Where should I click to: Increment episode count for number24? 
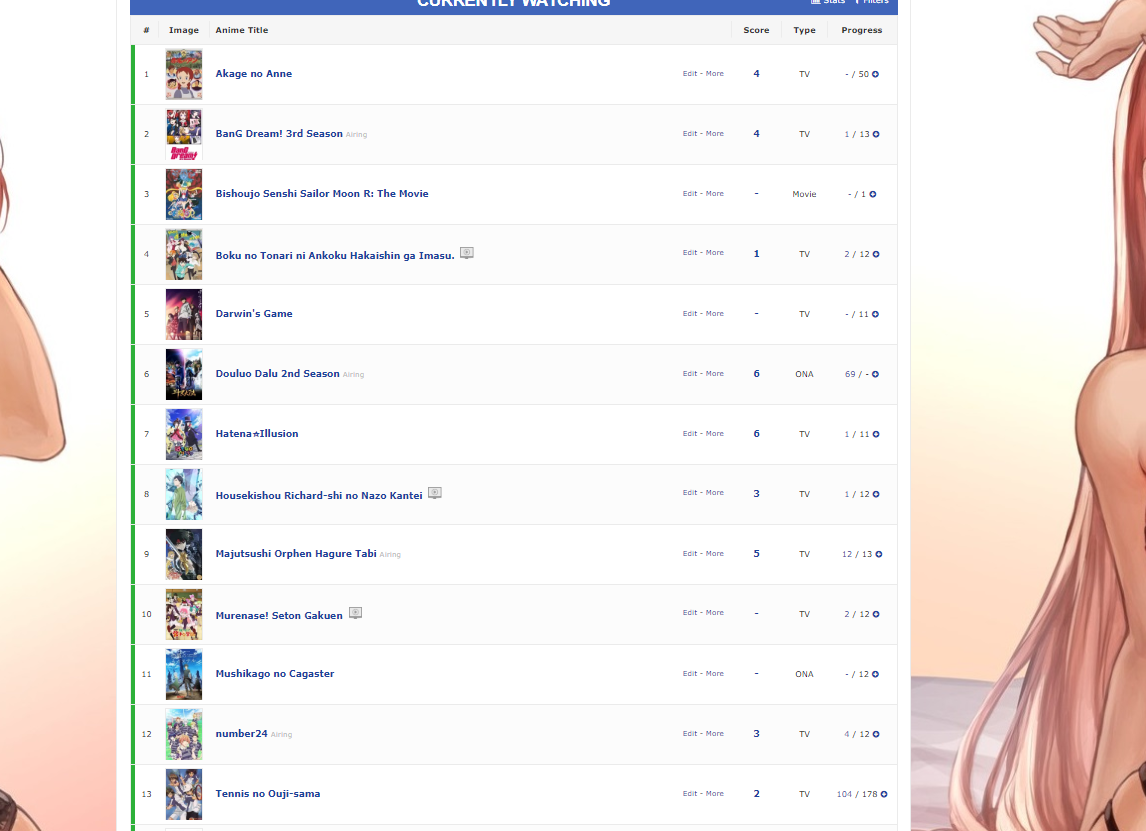coord(876,734)
